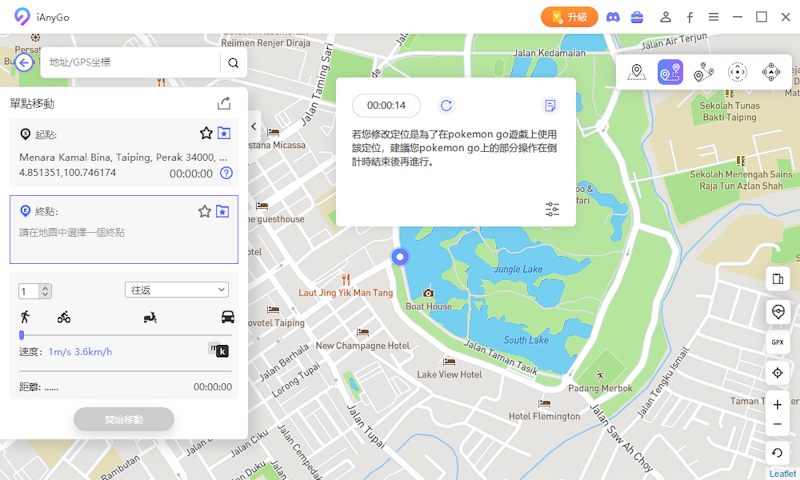Image resolution: width=800 pixels, height=480 pixels.
Task: Open the cooldown notes list icon
Action: (550, 106)
